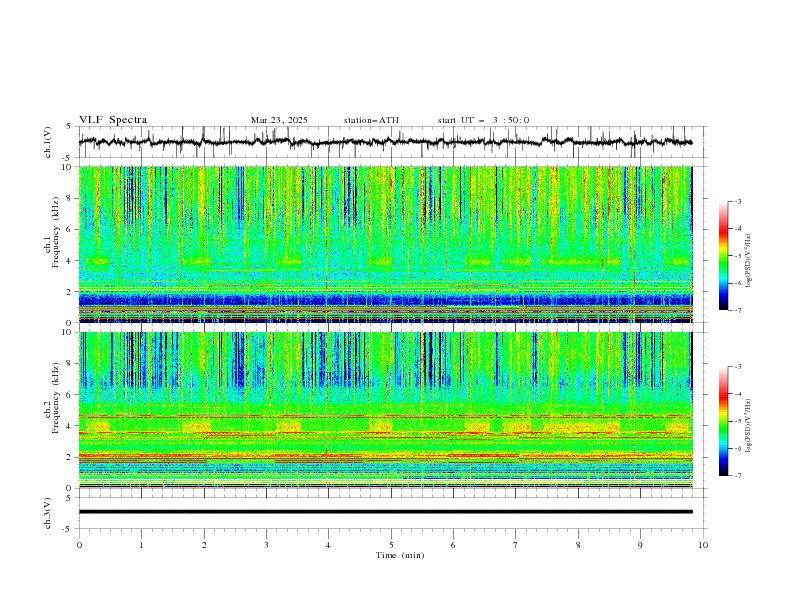Click the "ch.3(V)" axis label
This screenshot has height=612, width=792.
(48, 513)
